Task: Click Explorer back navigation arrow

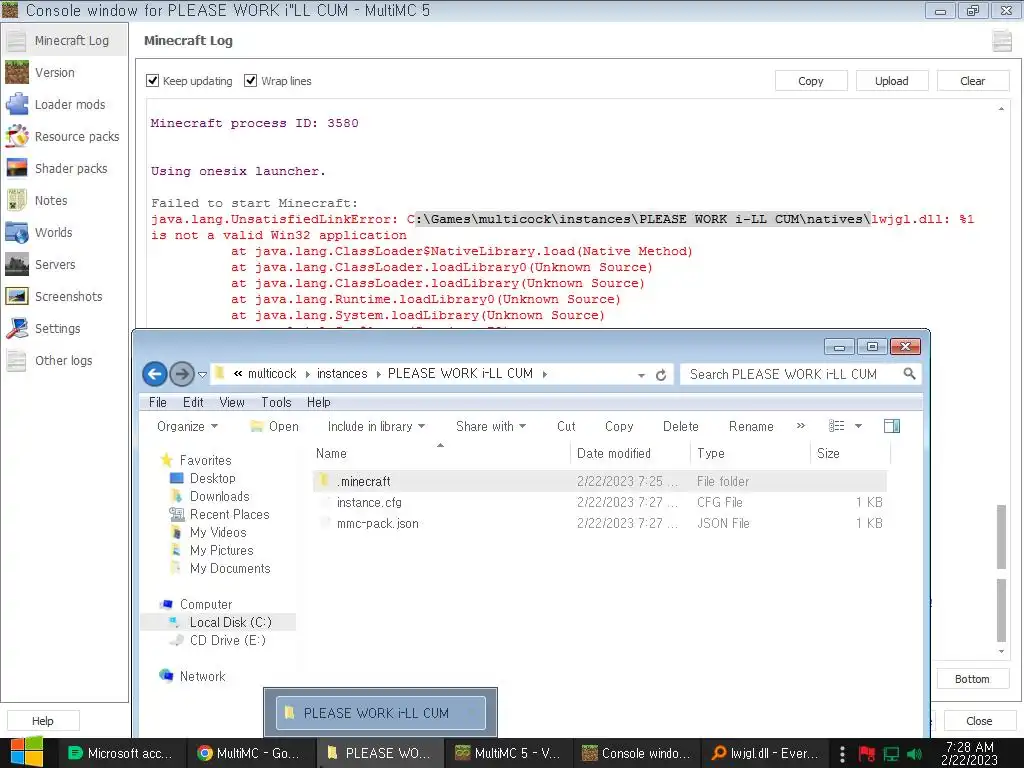Action: [x=155, y=374]
